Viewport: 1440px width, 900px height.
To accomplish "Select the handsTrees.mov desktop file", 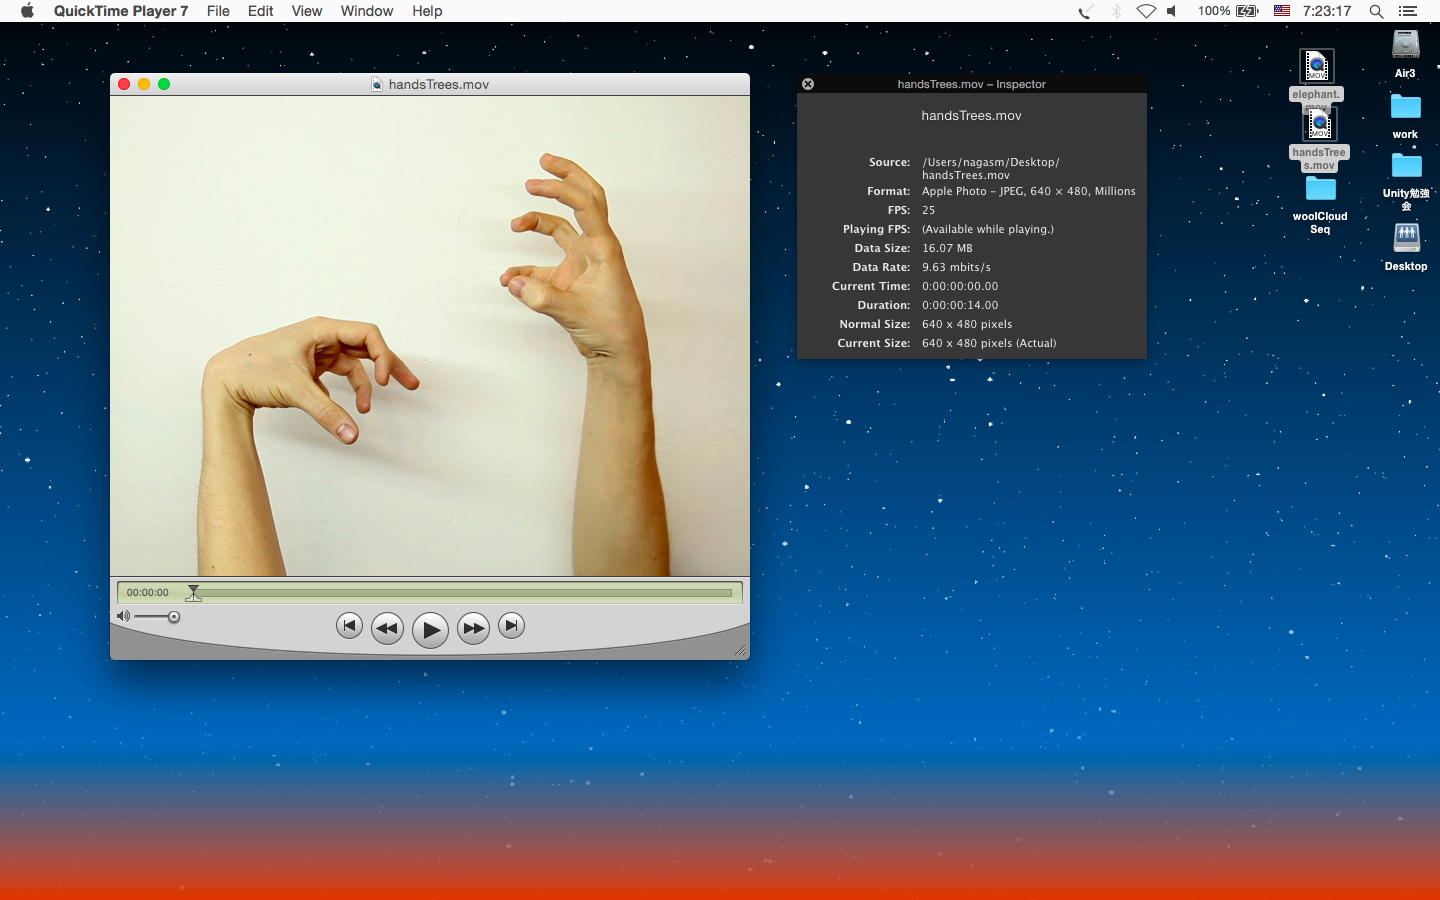I will pos(1319,125).
